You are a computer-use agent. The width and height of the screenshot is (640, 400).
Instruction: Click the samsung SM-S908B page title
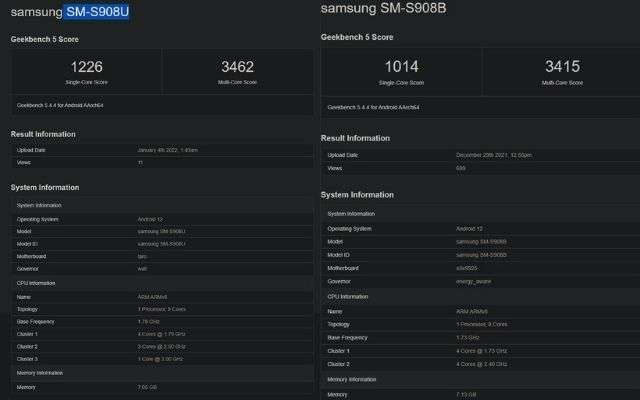(383, 8)
